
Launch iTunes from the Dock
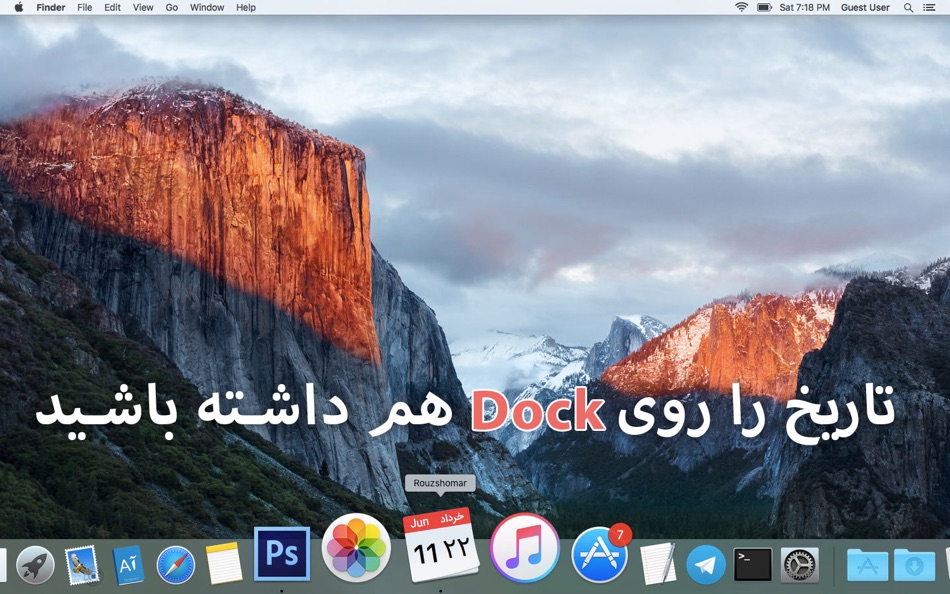point(525,548)
